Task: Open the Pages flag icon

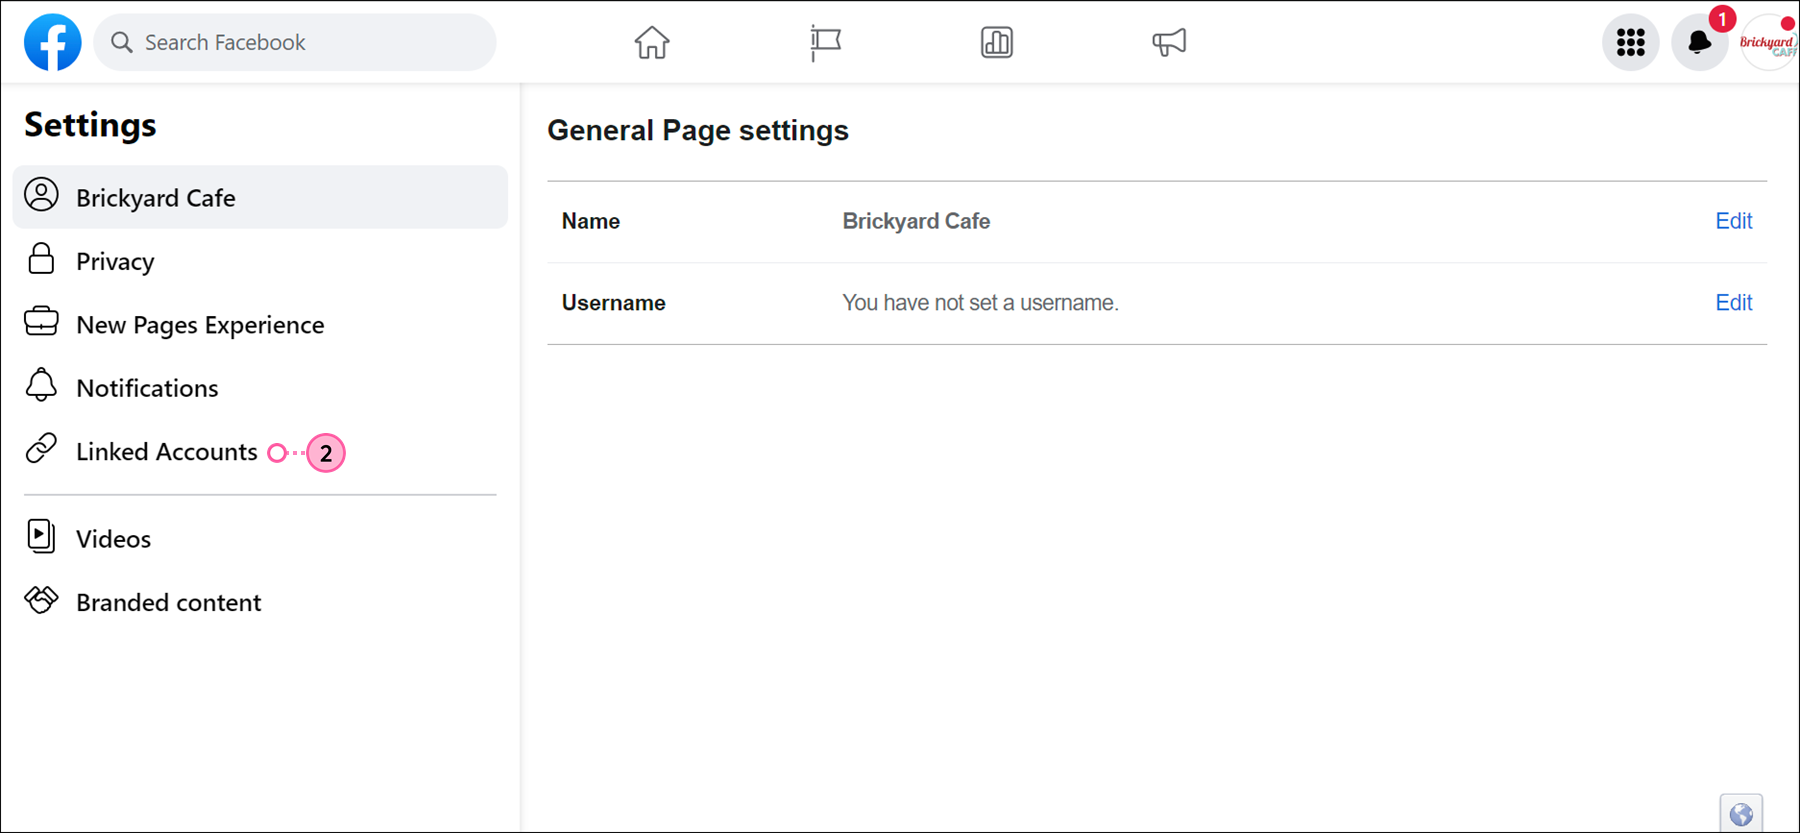Action: pyautogui.click(x=825, y=42)
